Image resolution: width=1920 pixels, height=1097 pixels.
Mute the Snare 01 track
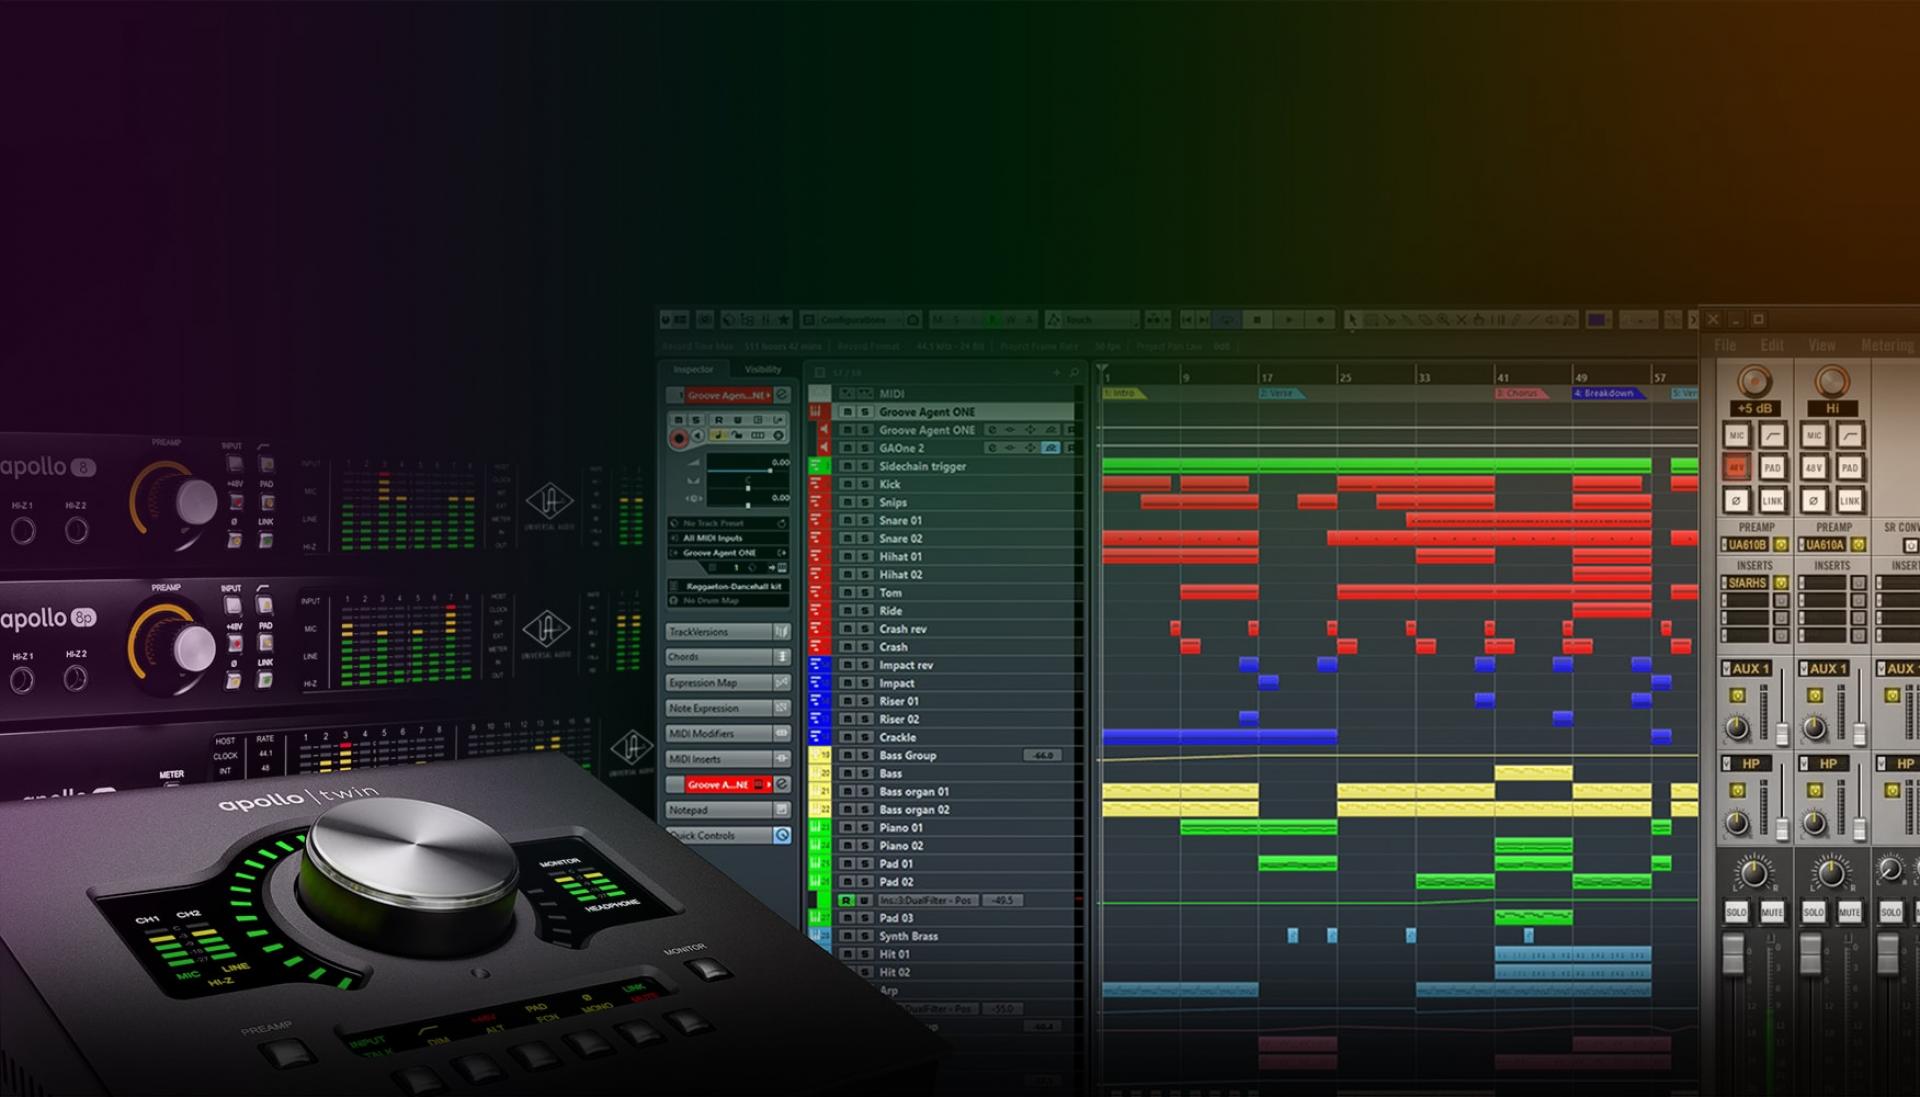[x=847, y=521]
